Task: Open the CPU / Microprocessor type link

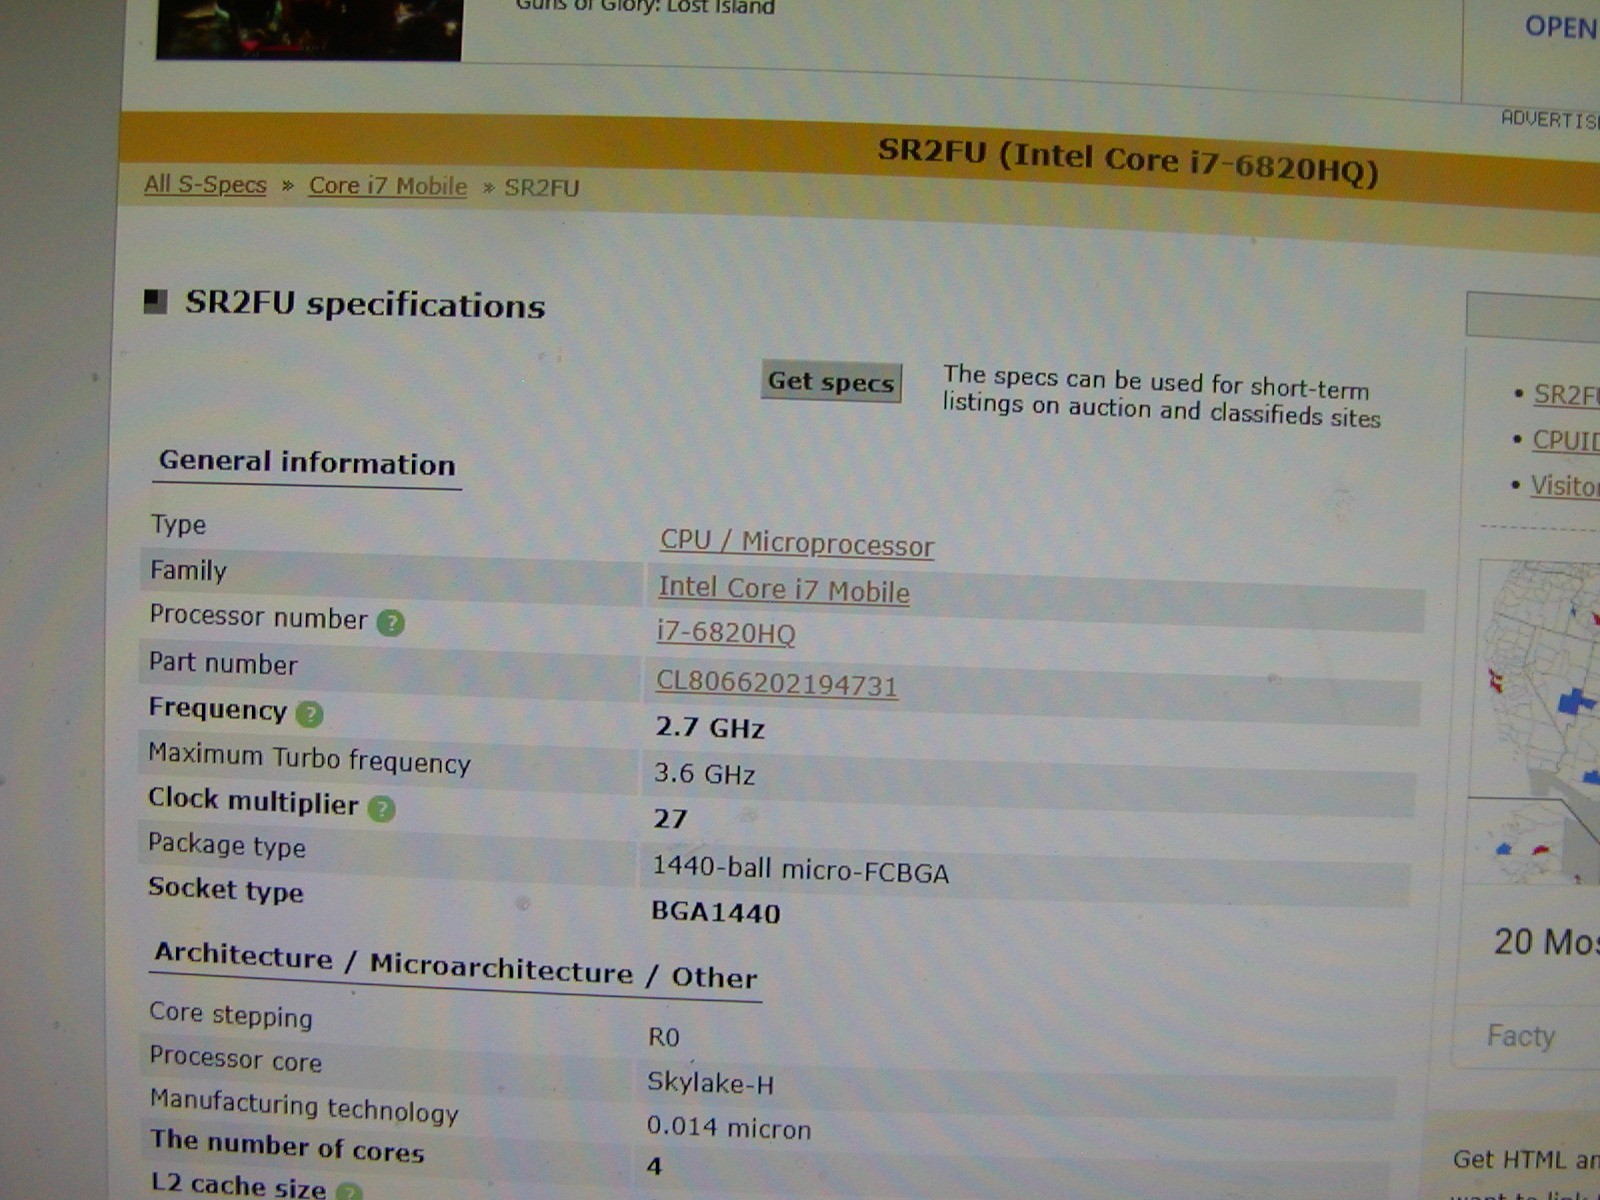Action: pyautogui.click(x=797, y=542)
